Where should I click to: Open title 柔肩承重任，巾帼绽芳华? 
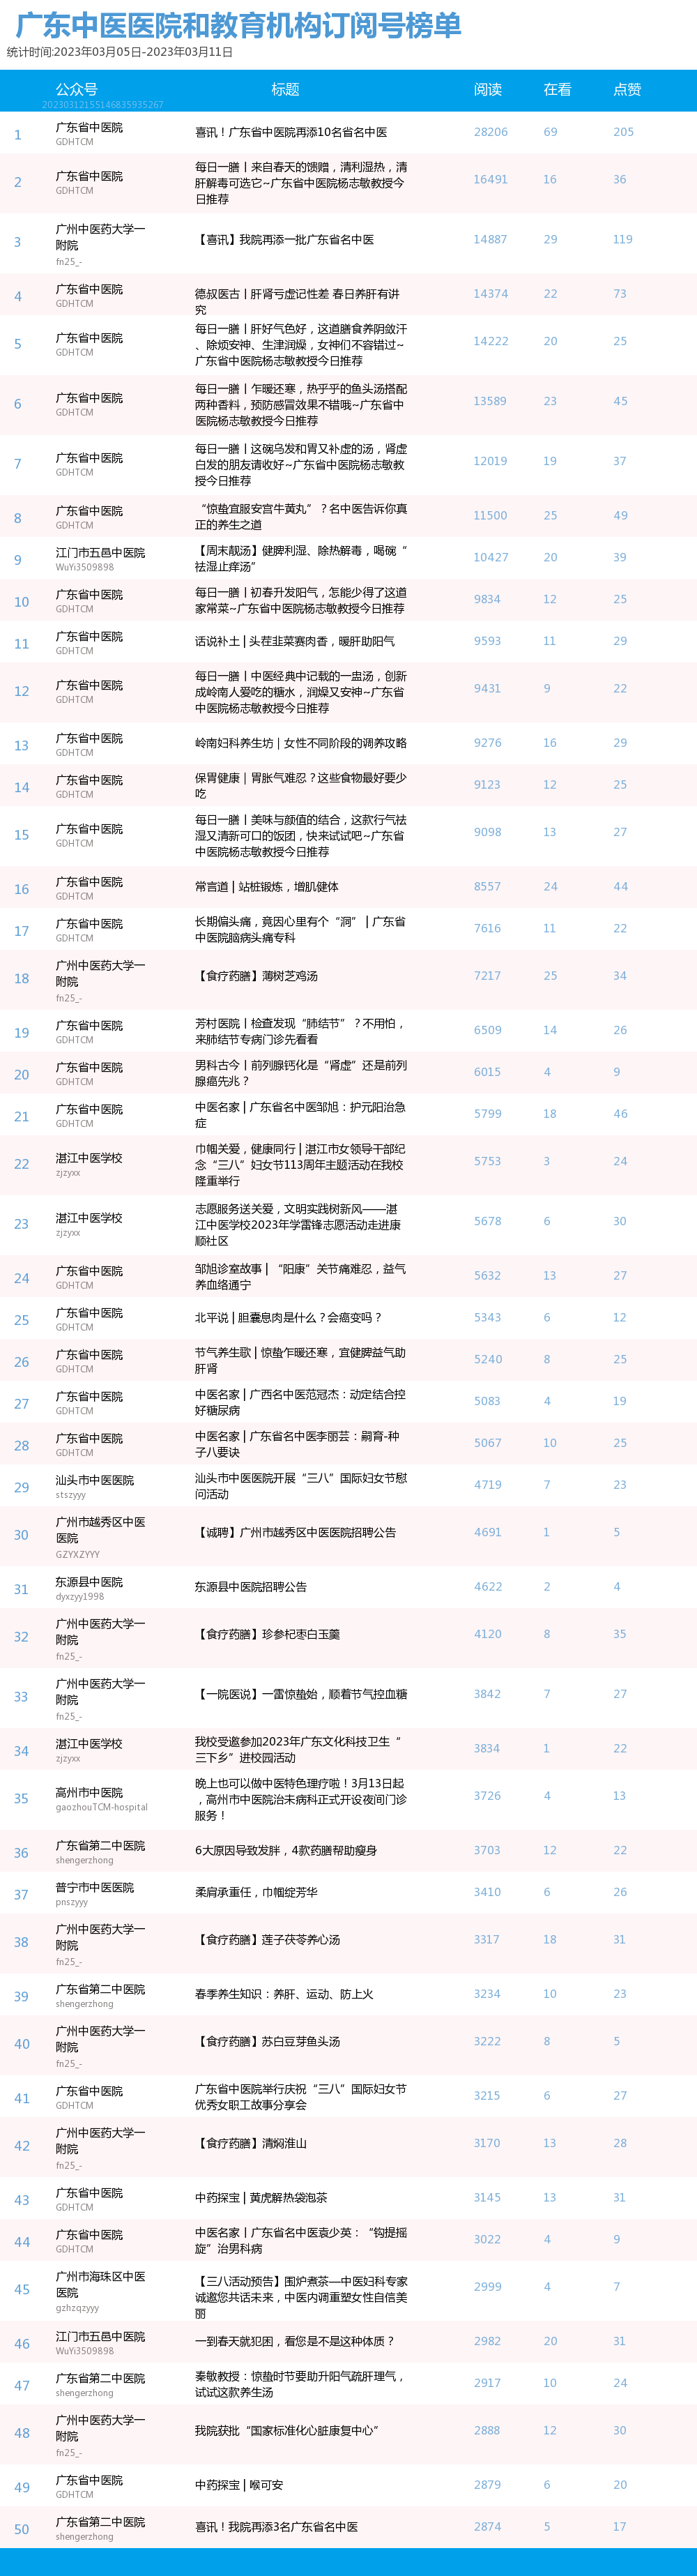tap(256, 1893)
